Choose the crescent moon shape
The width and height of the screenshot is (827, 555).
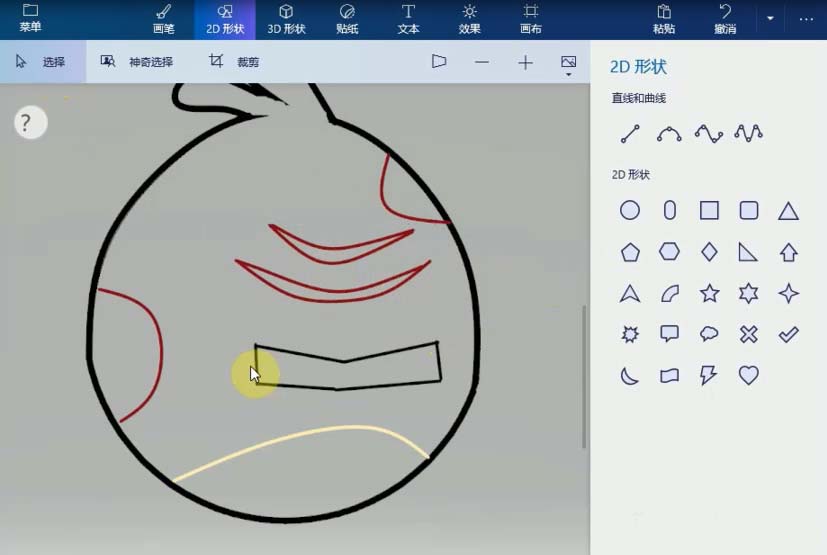click(629, 376)
